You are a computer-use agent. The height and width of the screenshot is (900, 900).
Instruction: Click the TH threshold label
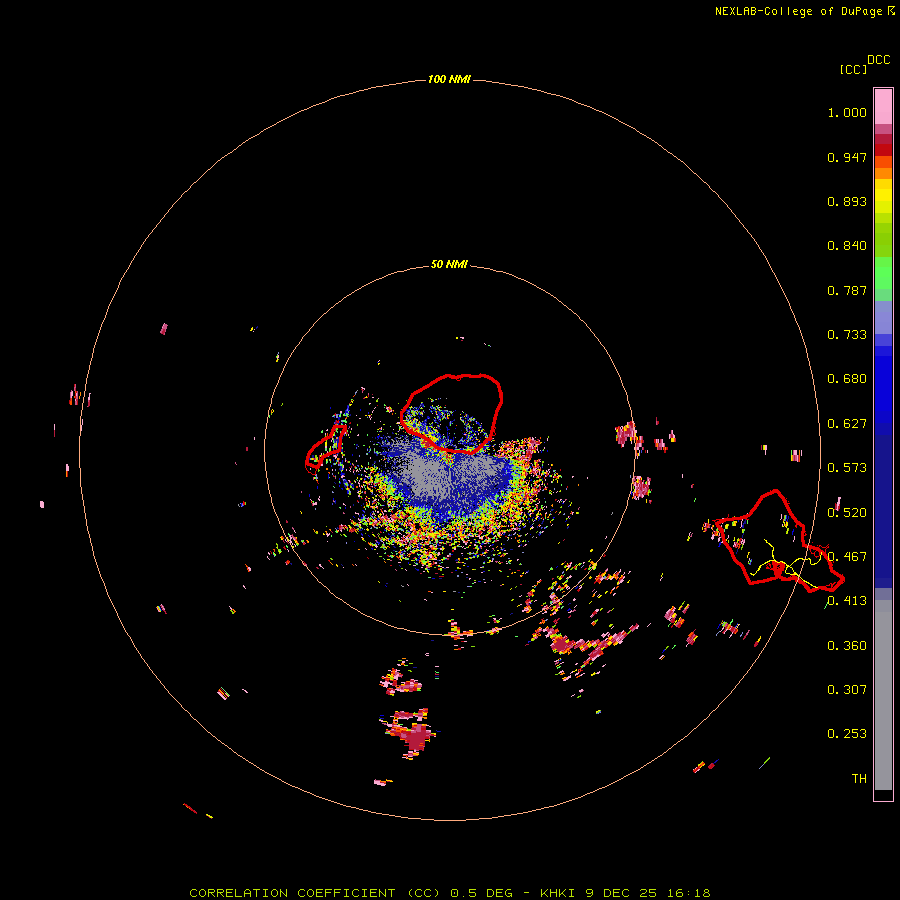[859, 779]
